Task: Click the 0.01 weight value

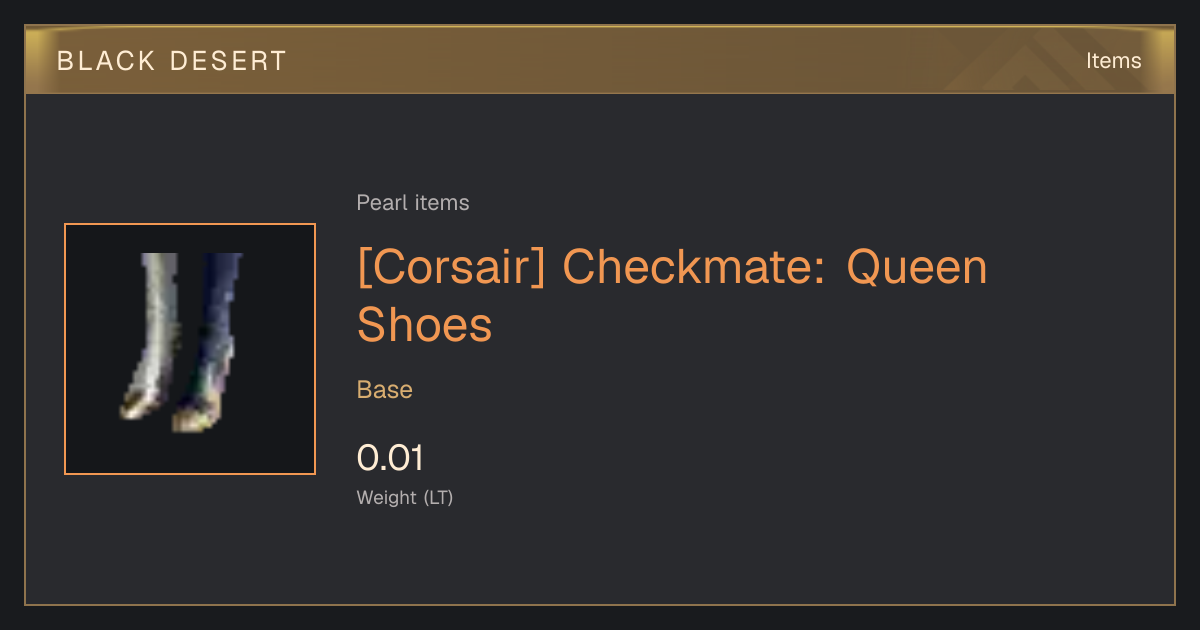Action: coord(391,458)
